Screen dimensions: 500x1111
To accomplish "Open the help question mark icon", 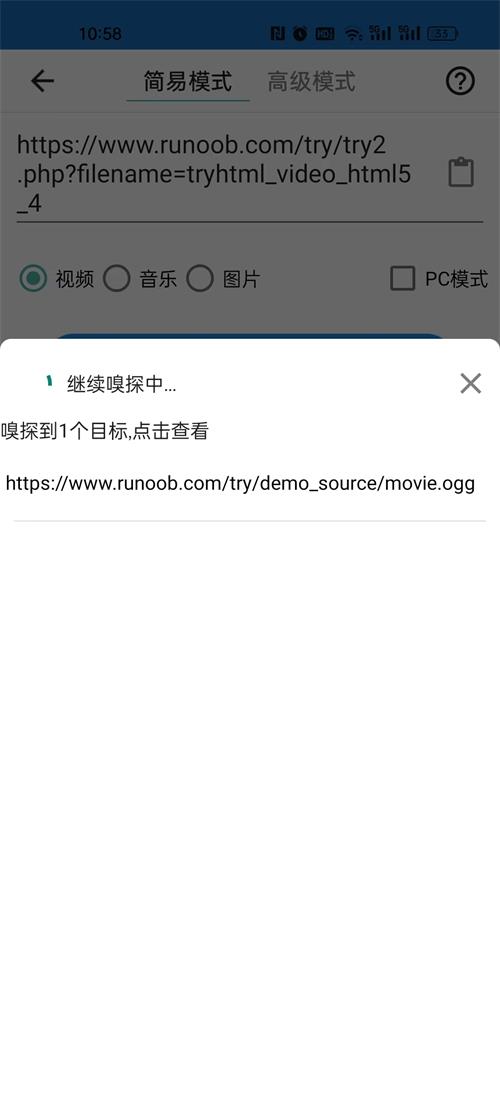I will pos(460,81).
